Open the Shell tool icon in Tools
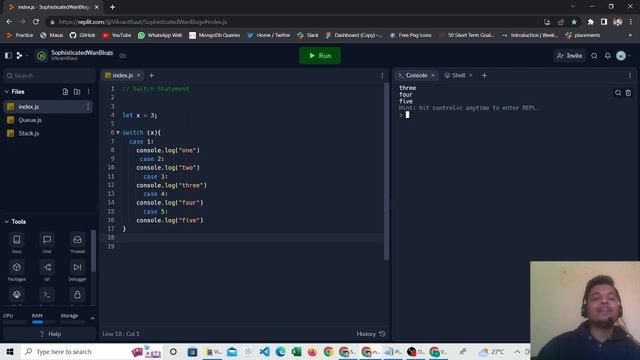The width and height of the screenshot is (640, 360). 47,295
